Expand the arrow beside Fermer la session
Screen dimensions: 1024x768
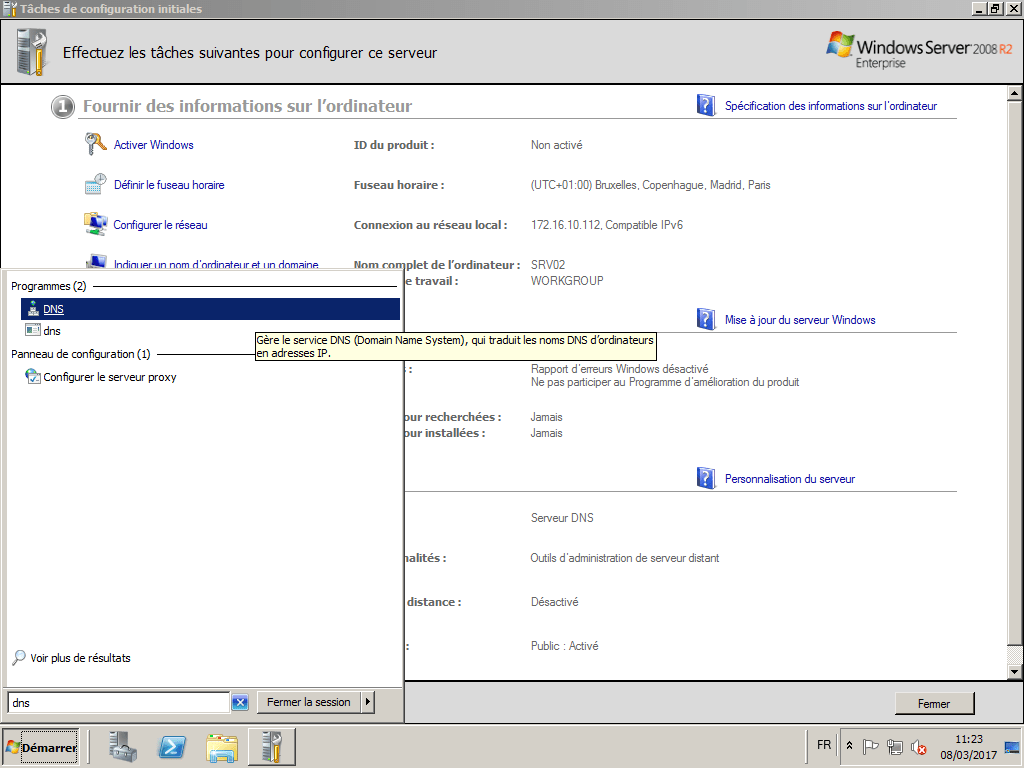click(x=367, y=702)
